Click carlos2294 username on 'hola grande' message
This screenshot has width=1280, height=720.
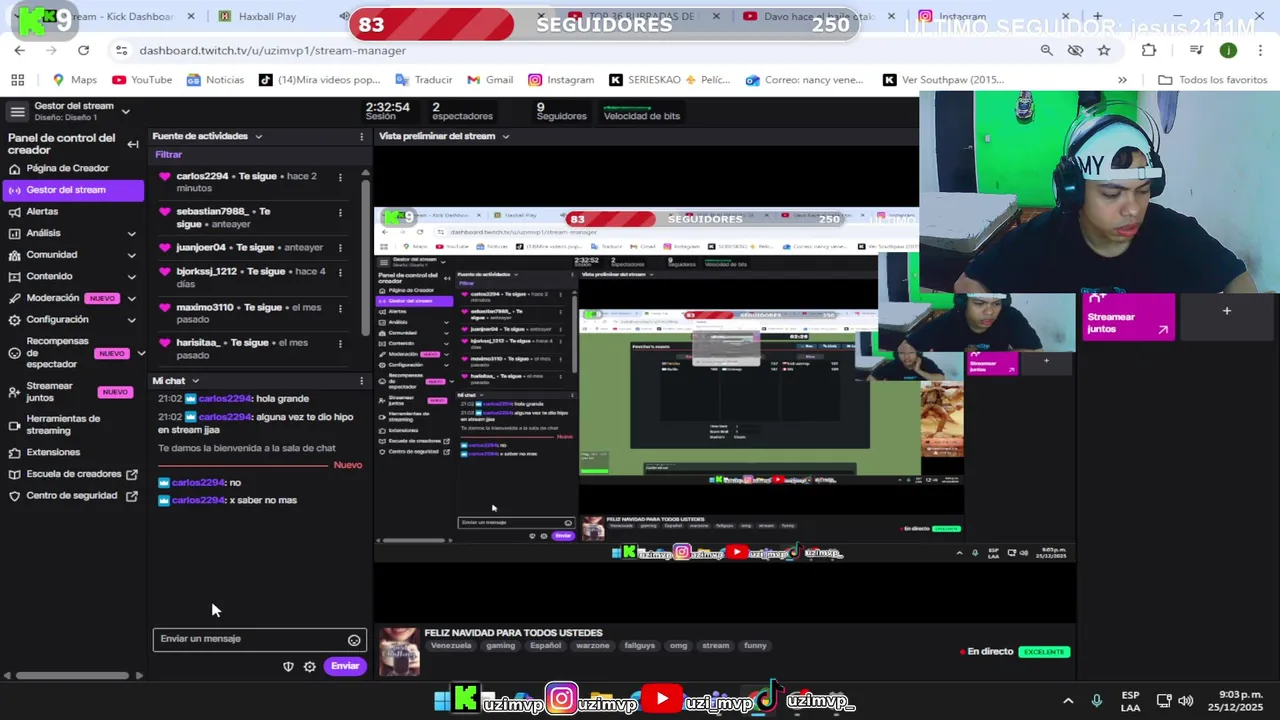pos(225,398)
